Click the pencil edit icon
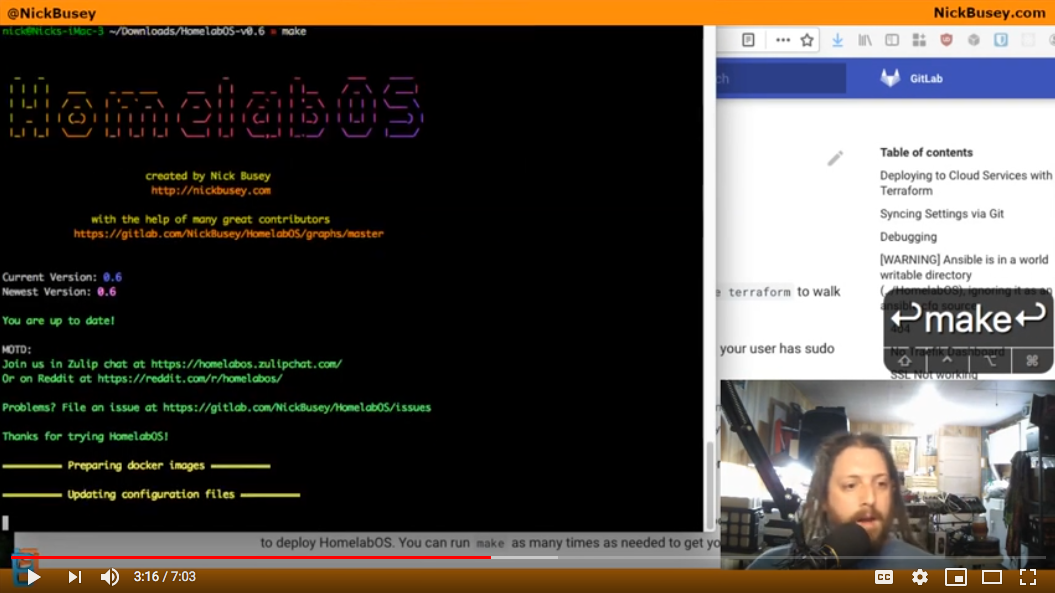This screenshot has height=593, width=1055. click(x=835, y=158)
